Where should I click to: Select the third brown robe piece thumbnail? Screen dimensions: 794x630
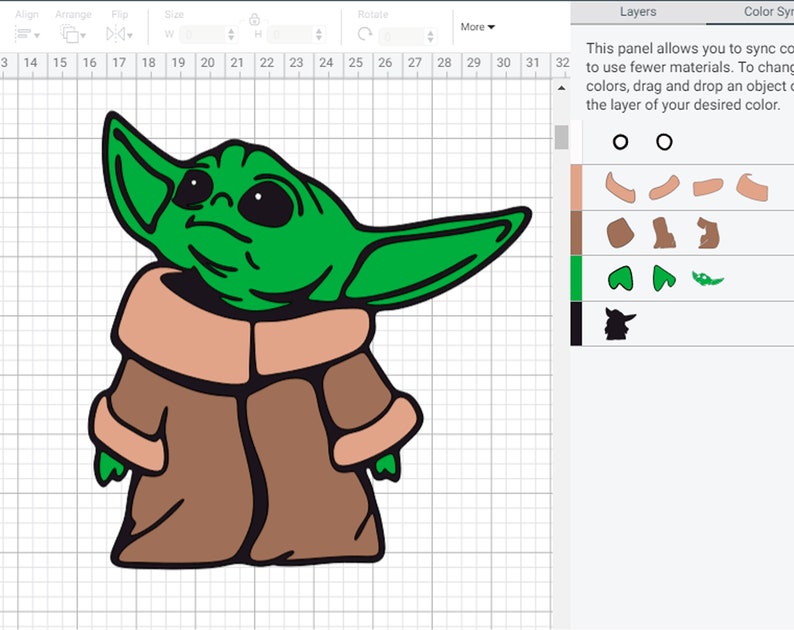708,233
